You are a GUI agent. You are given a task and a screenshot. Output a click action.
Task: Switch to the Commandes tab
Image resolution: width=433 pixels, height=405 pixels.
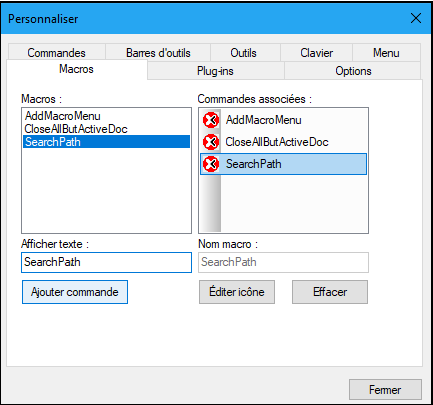57,53
